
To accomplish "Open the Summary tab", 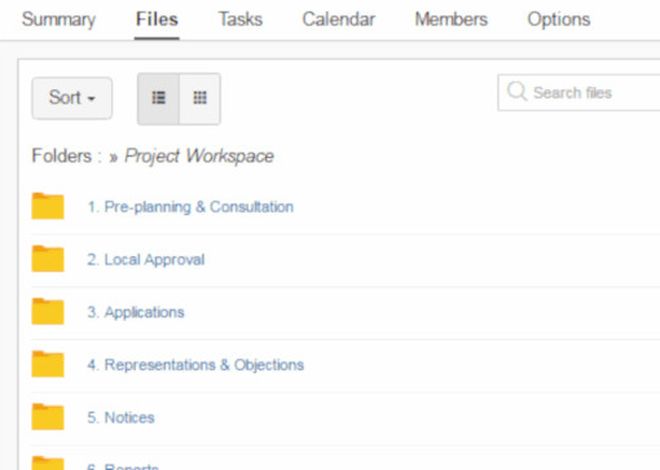I will point(59,19).
